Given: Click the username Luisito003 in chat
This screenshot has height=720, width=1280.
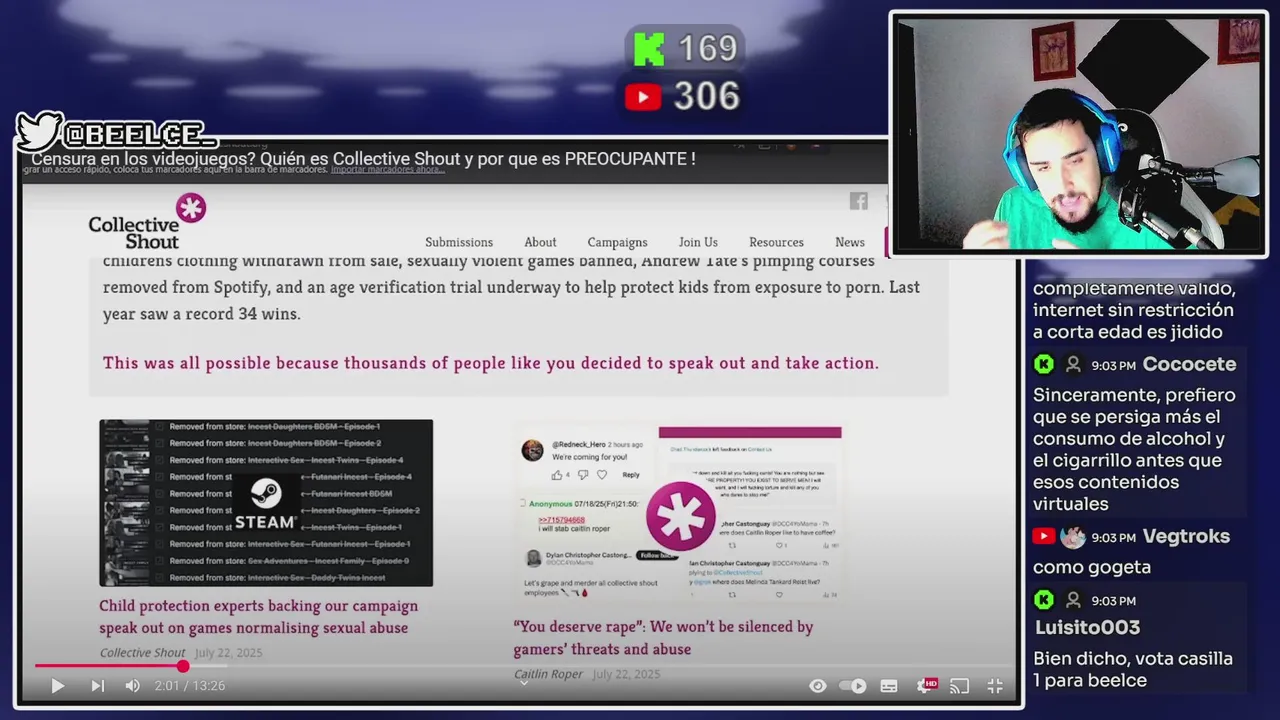Looking at the screenshot, I should click(x=1087, y=628).
